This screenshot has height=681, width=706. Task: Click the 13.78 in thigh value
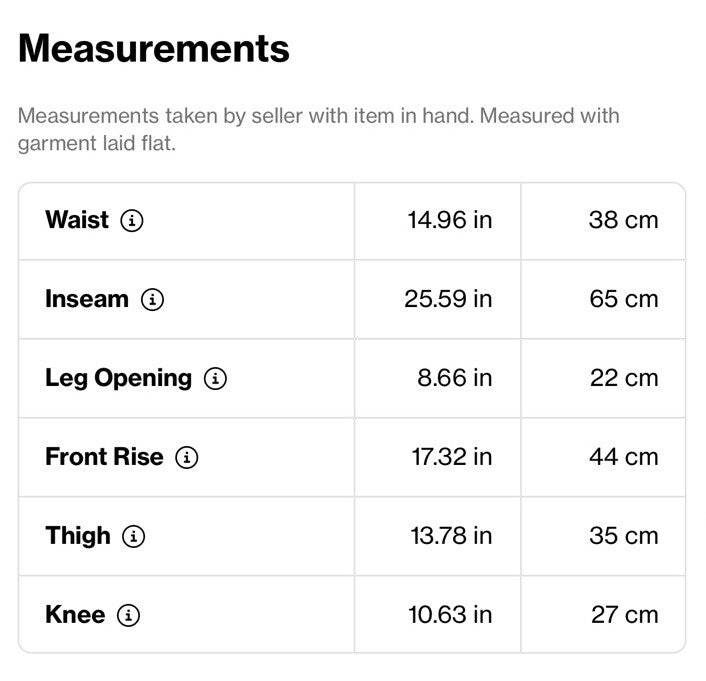tap(452, 536)
